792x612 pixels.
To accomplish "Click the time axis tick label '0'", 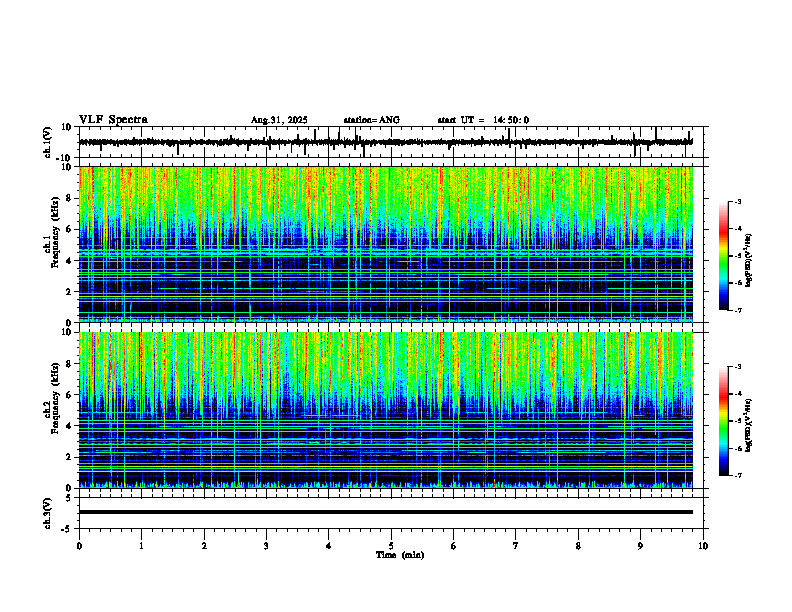I will [x=79, y=546].
